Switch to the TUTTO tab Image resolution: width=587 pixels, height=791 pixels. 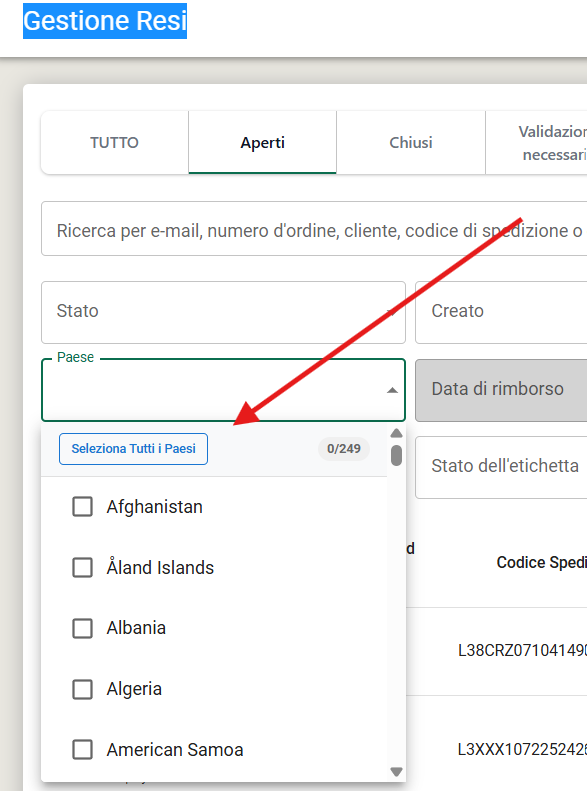coord(114,143)
